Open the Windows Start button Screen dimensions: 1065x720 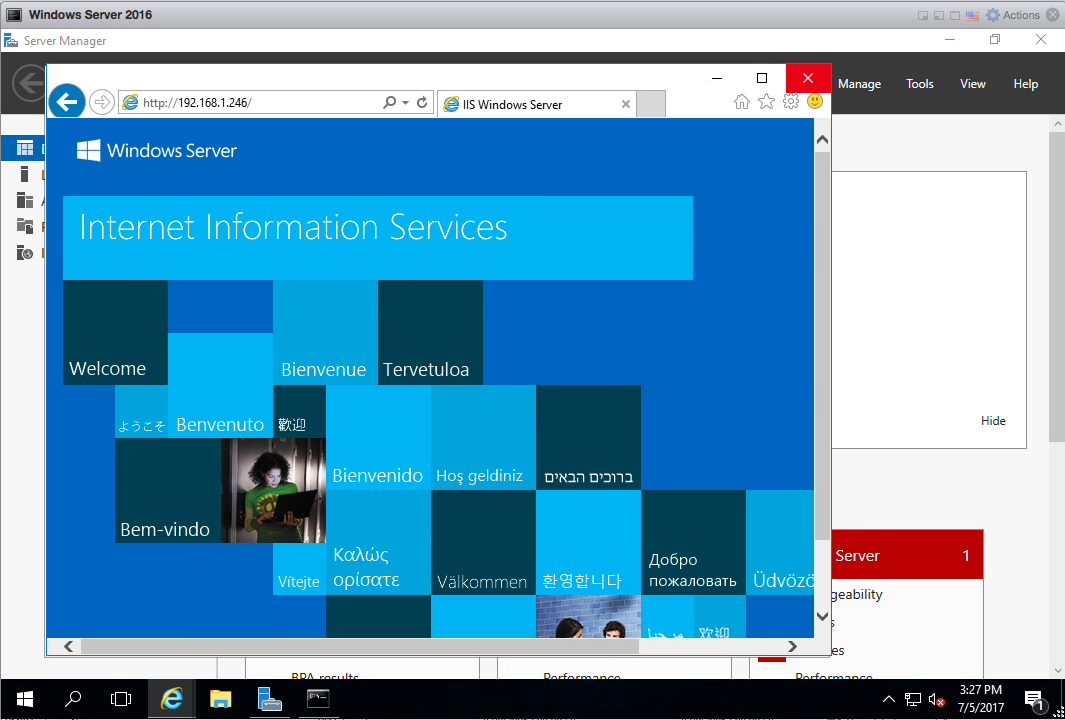click(25, 699)
